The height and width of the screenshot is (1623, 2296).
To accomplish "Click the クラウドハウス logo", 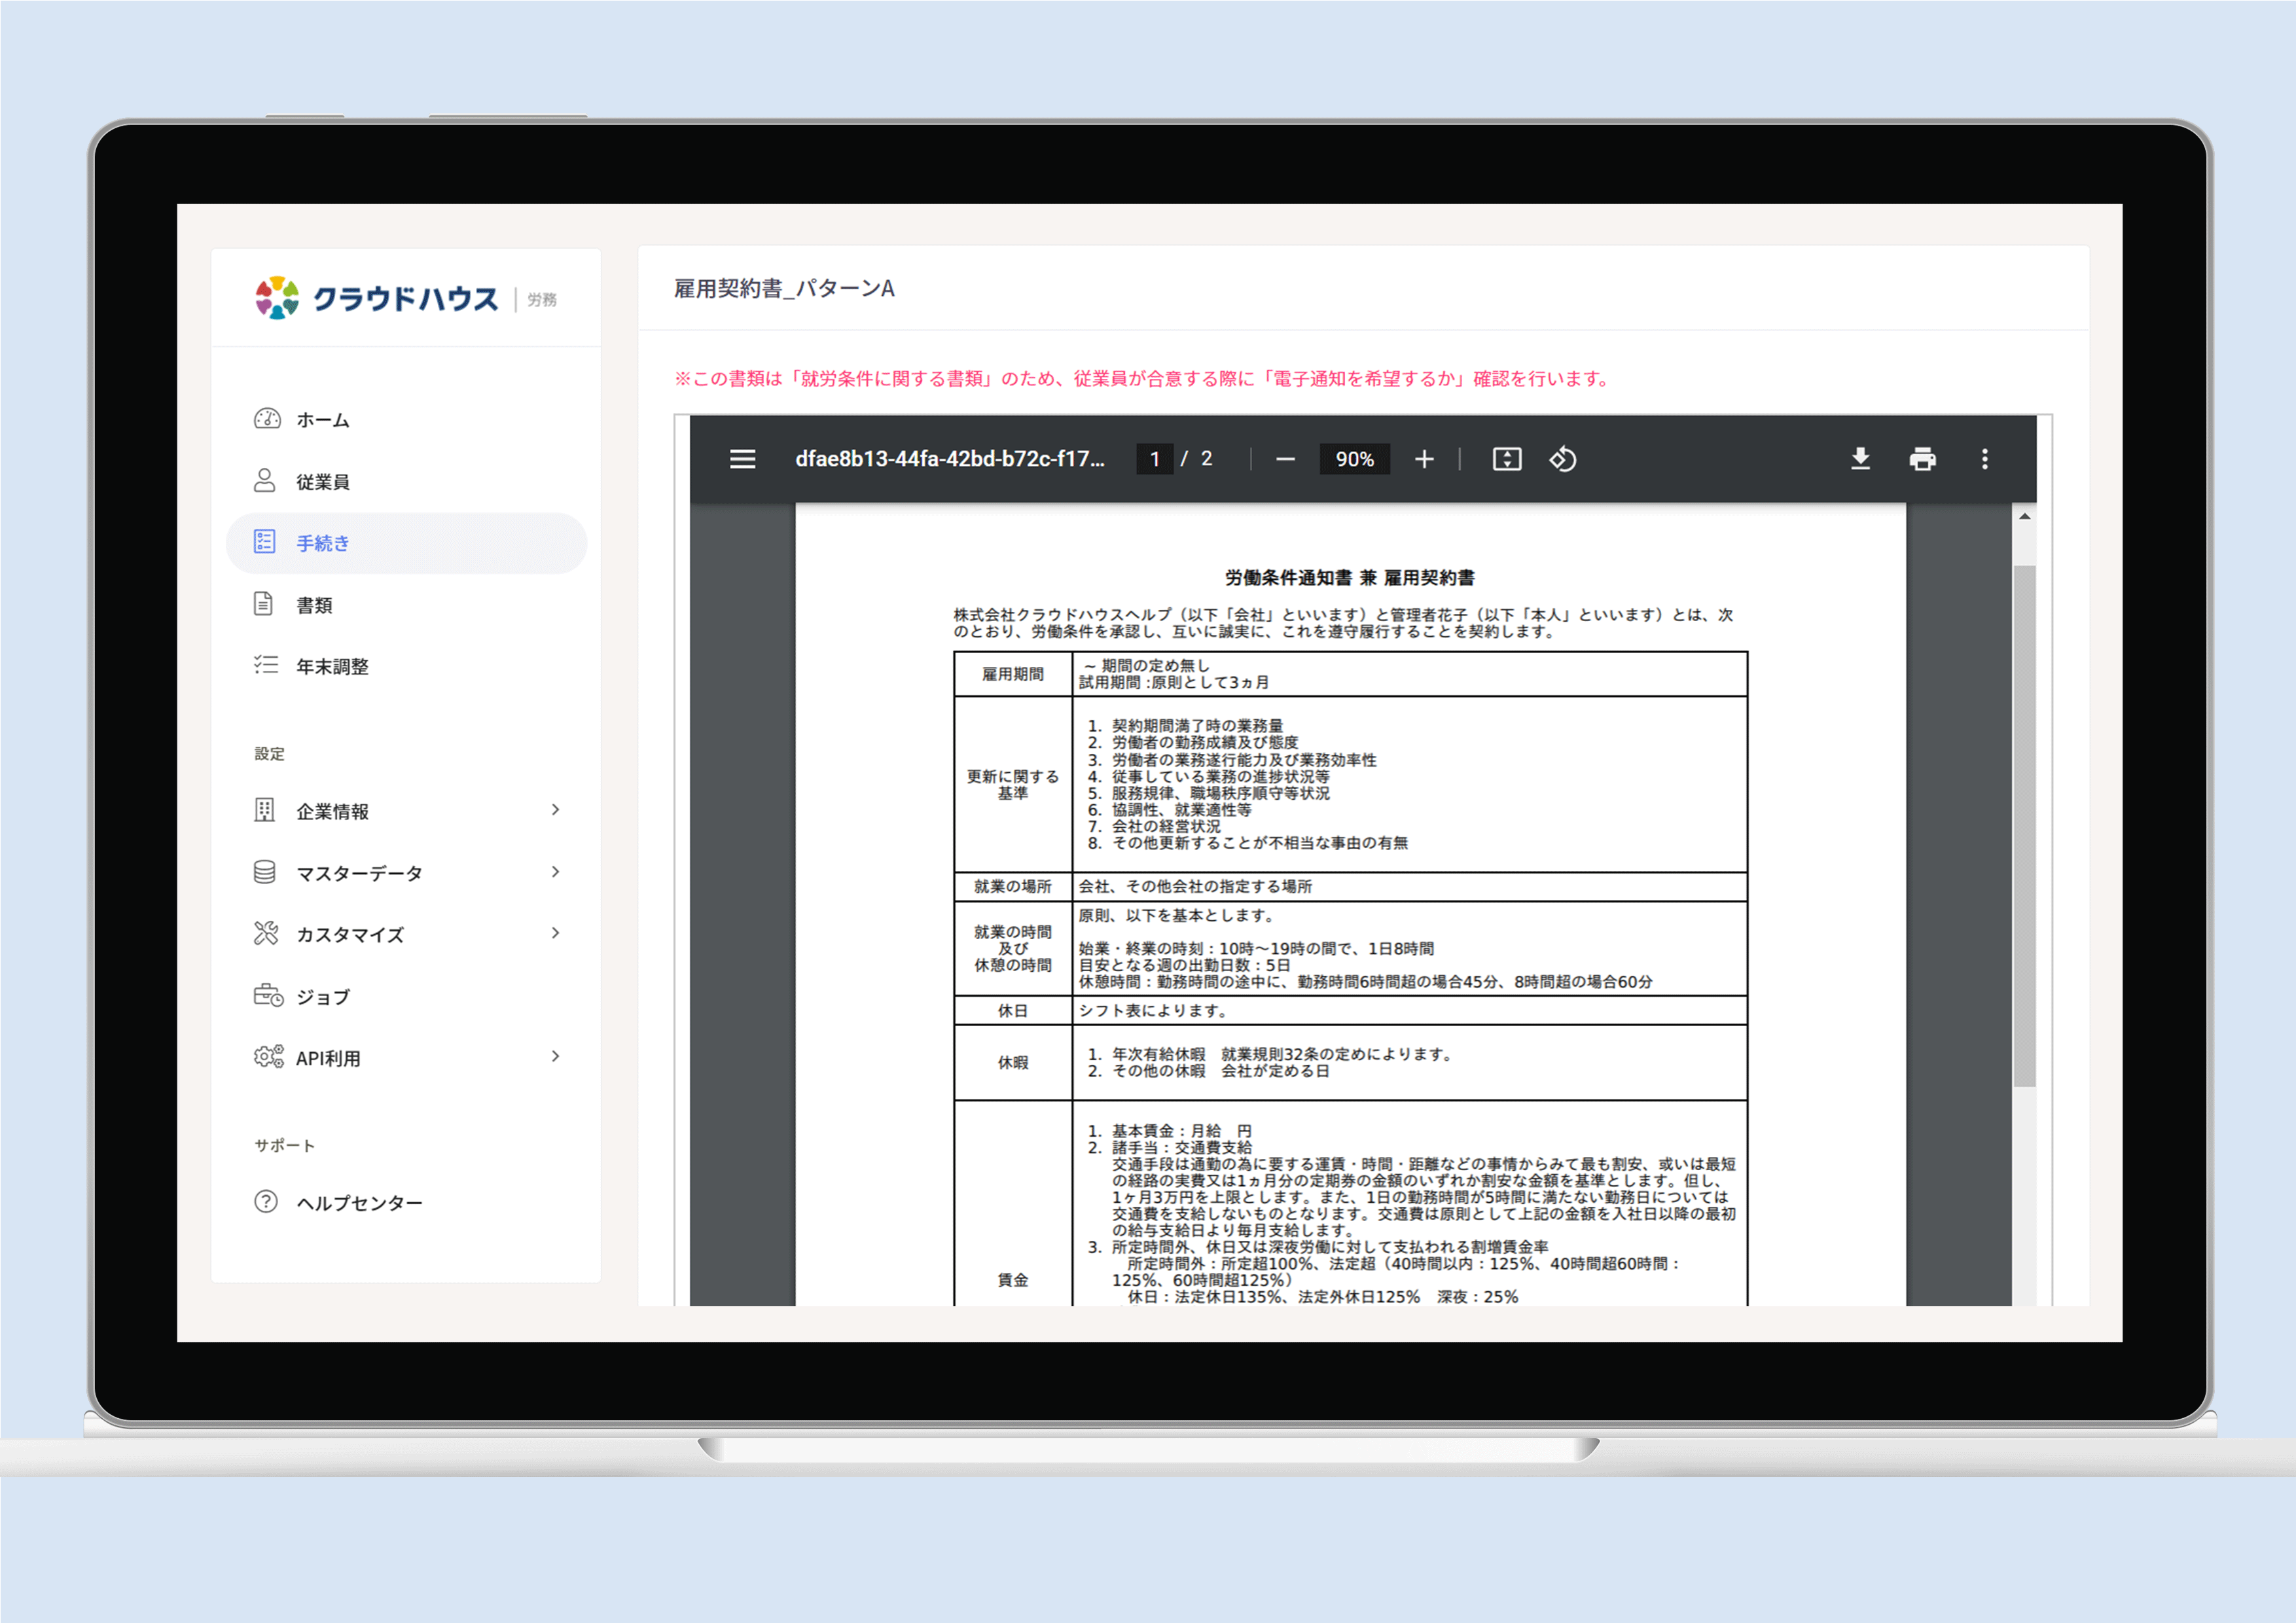I will click(x=377, y=298).
